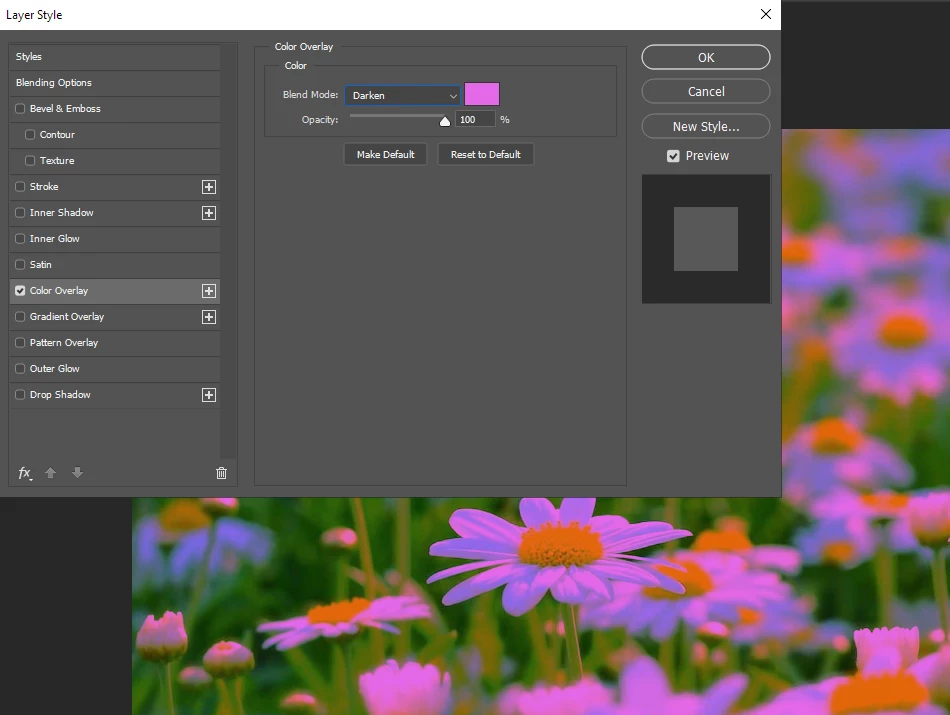Click Reset to Default button
Screen dimensions: 950x715
(x=485, y=155)
